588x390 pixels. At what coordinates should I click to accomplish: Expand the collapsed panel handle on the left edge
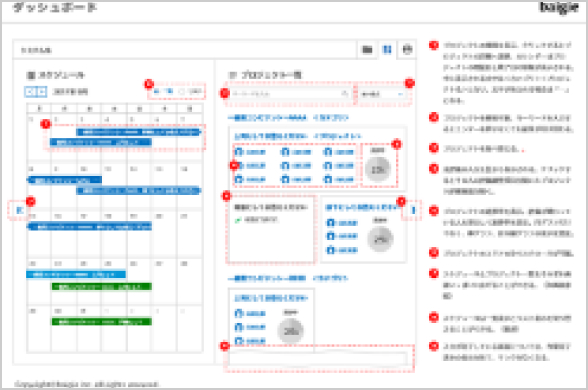coord(19,210)
